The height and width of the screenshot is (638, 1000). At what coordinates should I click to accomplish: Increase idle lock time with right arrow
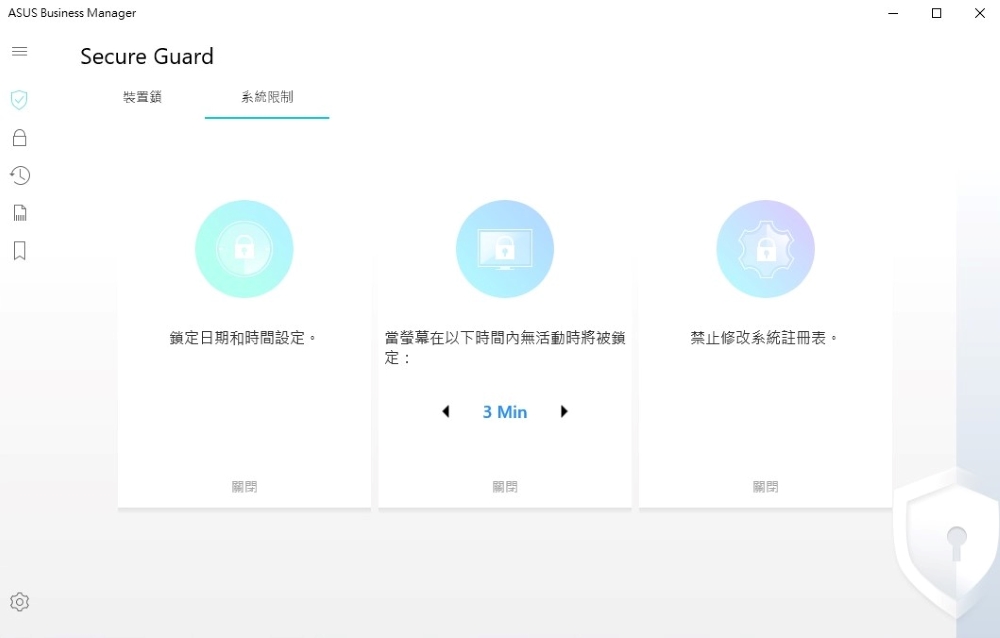564,412
